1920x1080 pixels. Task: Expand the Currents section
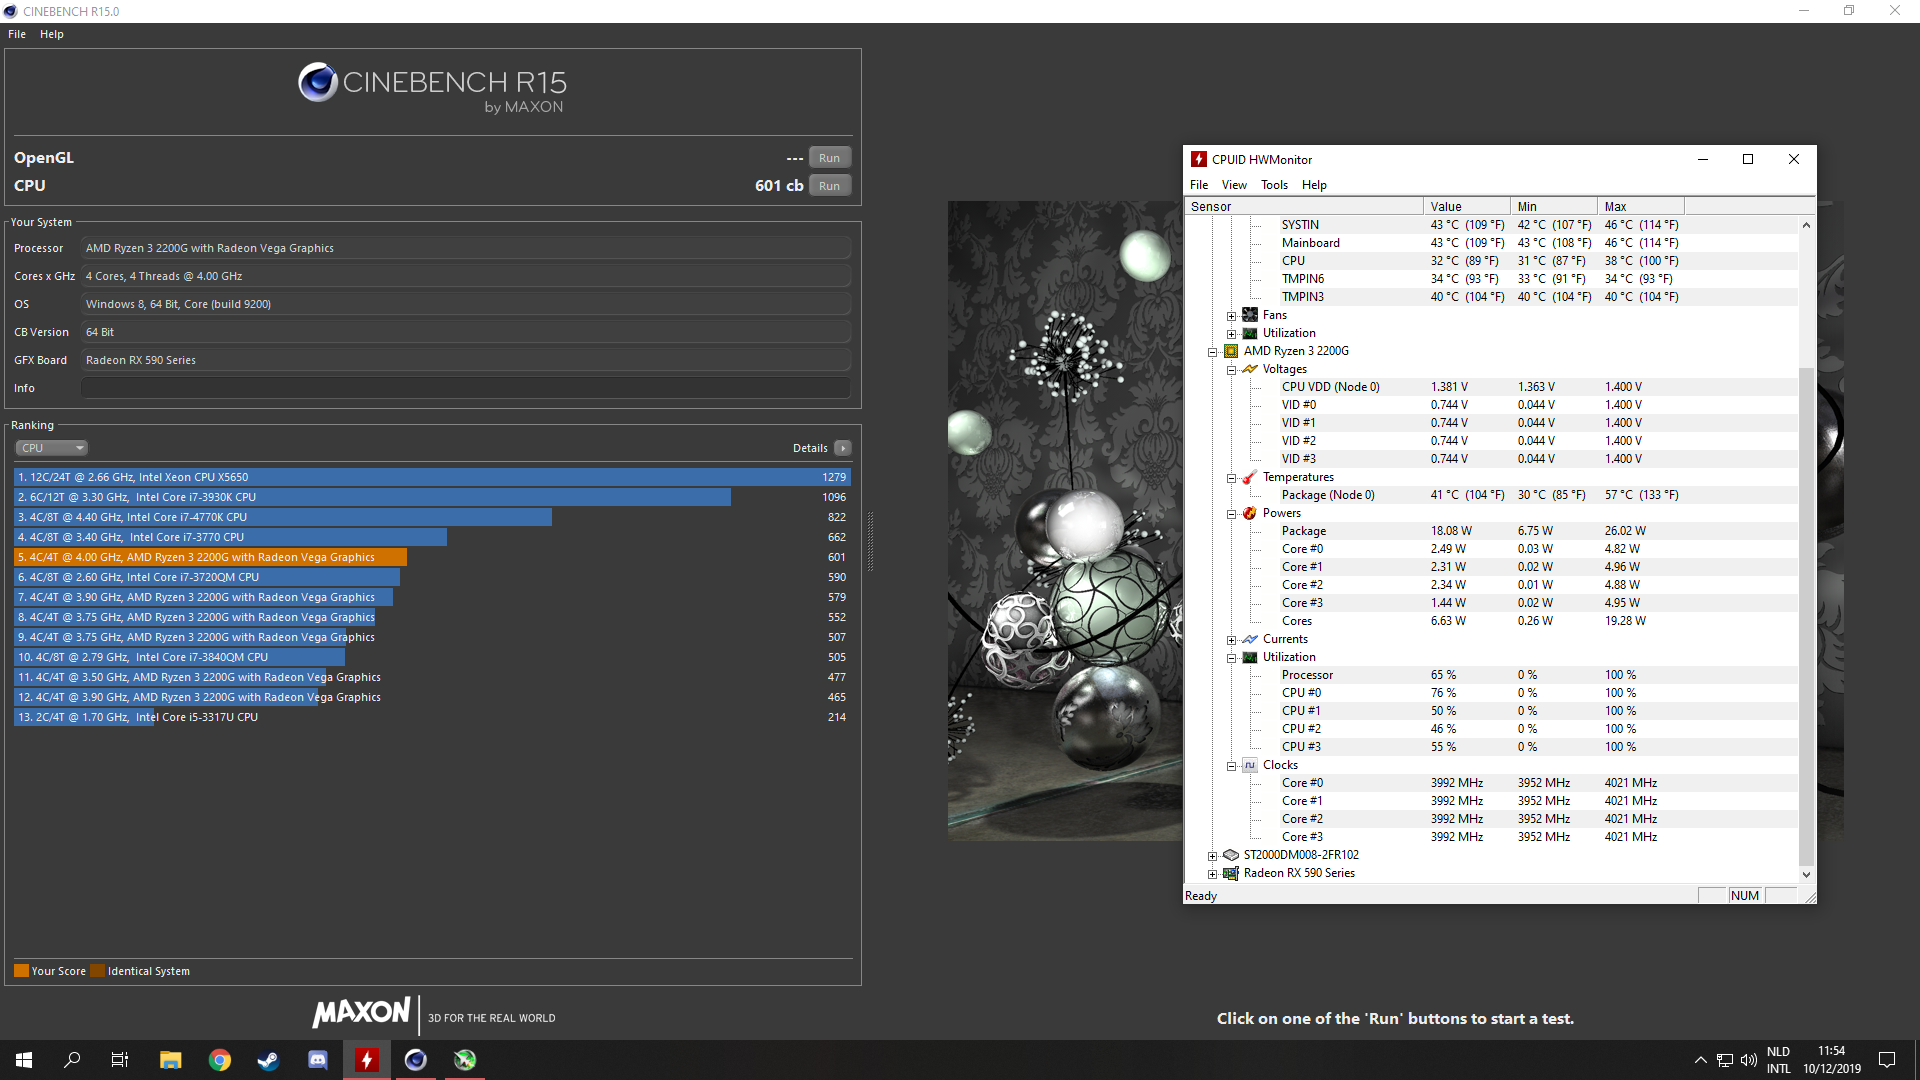tap(1232, 640)
